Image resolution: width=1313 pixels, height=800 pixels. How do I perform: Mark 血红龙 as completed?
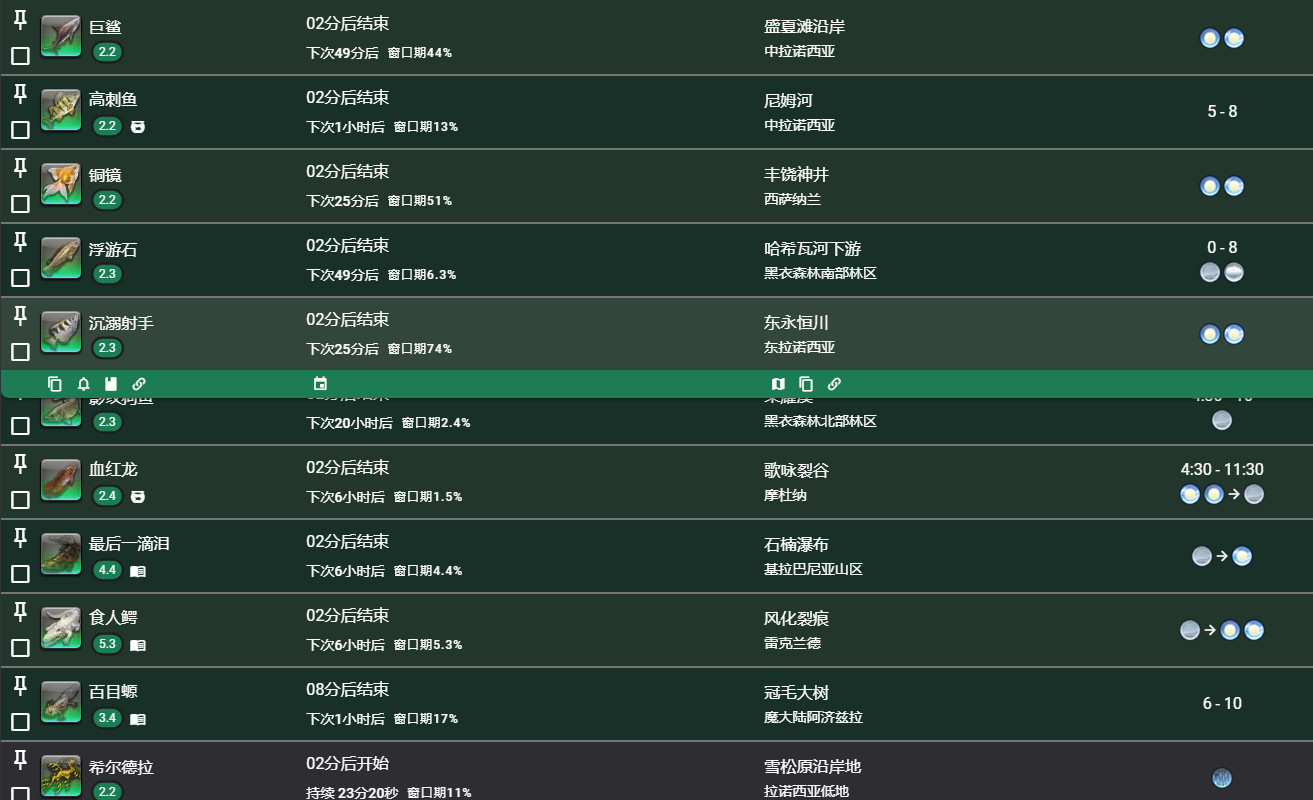click(x=20, y=500)
